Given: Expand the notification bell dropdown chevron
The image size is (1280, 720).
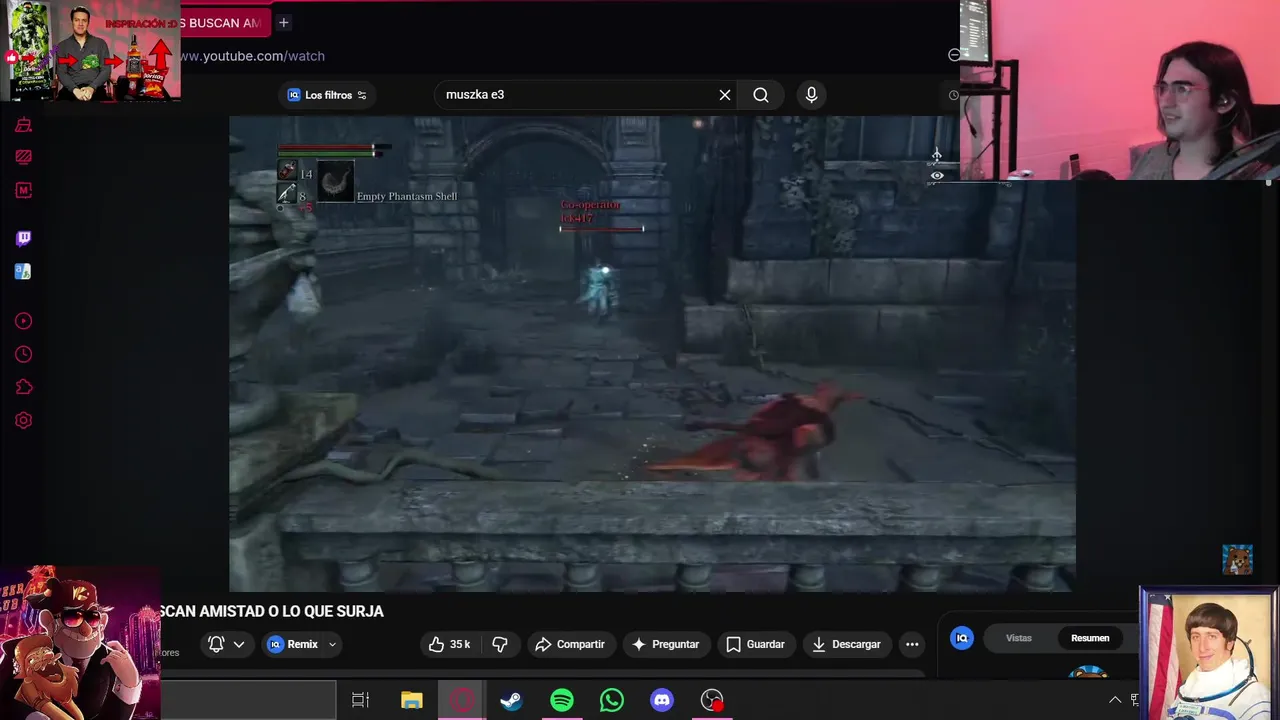Looking at the screenshot, I should (x=239, y=645).
